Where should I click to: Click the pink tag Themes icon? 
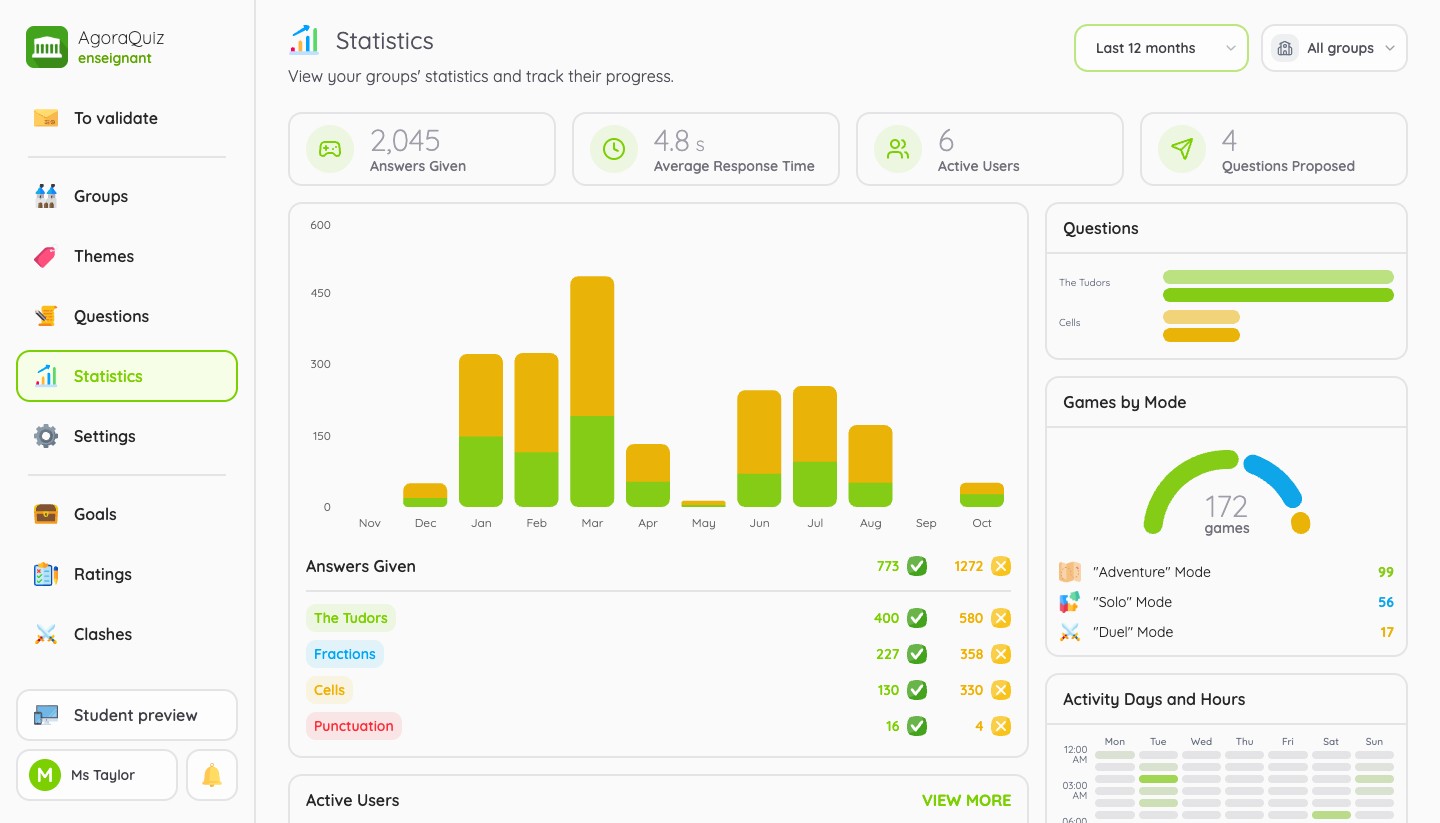[x=46, y=256]
